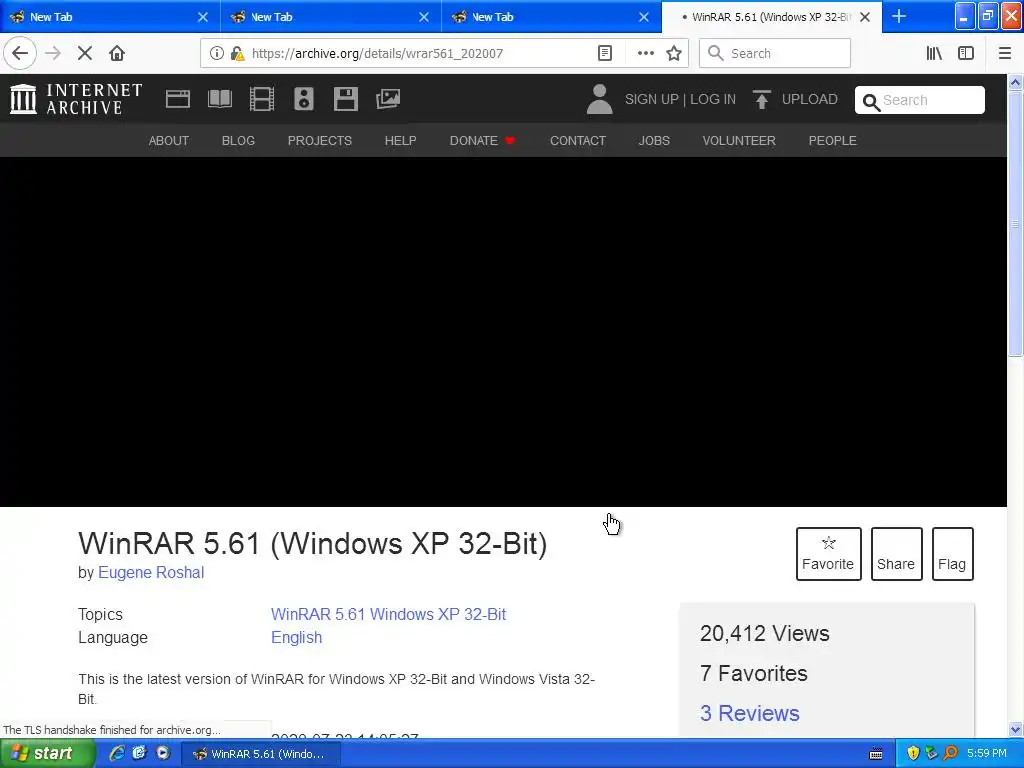Click the Firefox forward arrow button
This screenshot has height=768, width=1024.
(53, 54)
